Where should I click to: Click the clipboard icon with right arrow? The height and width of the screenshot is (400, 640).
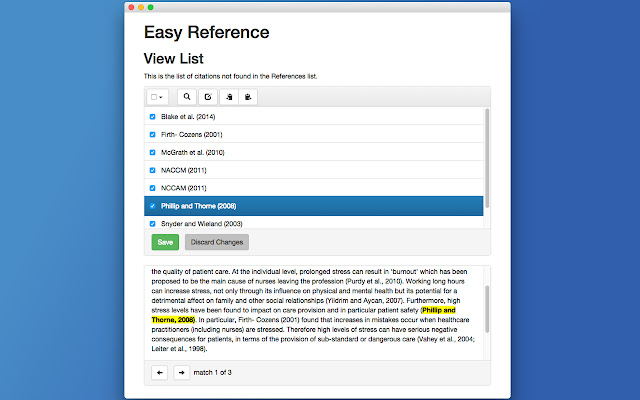tap(248, 97)
